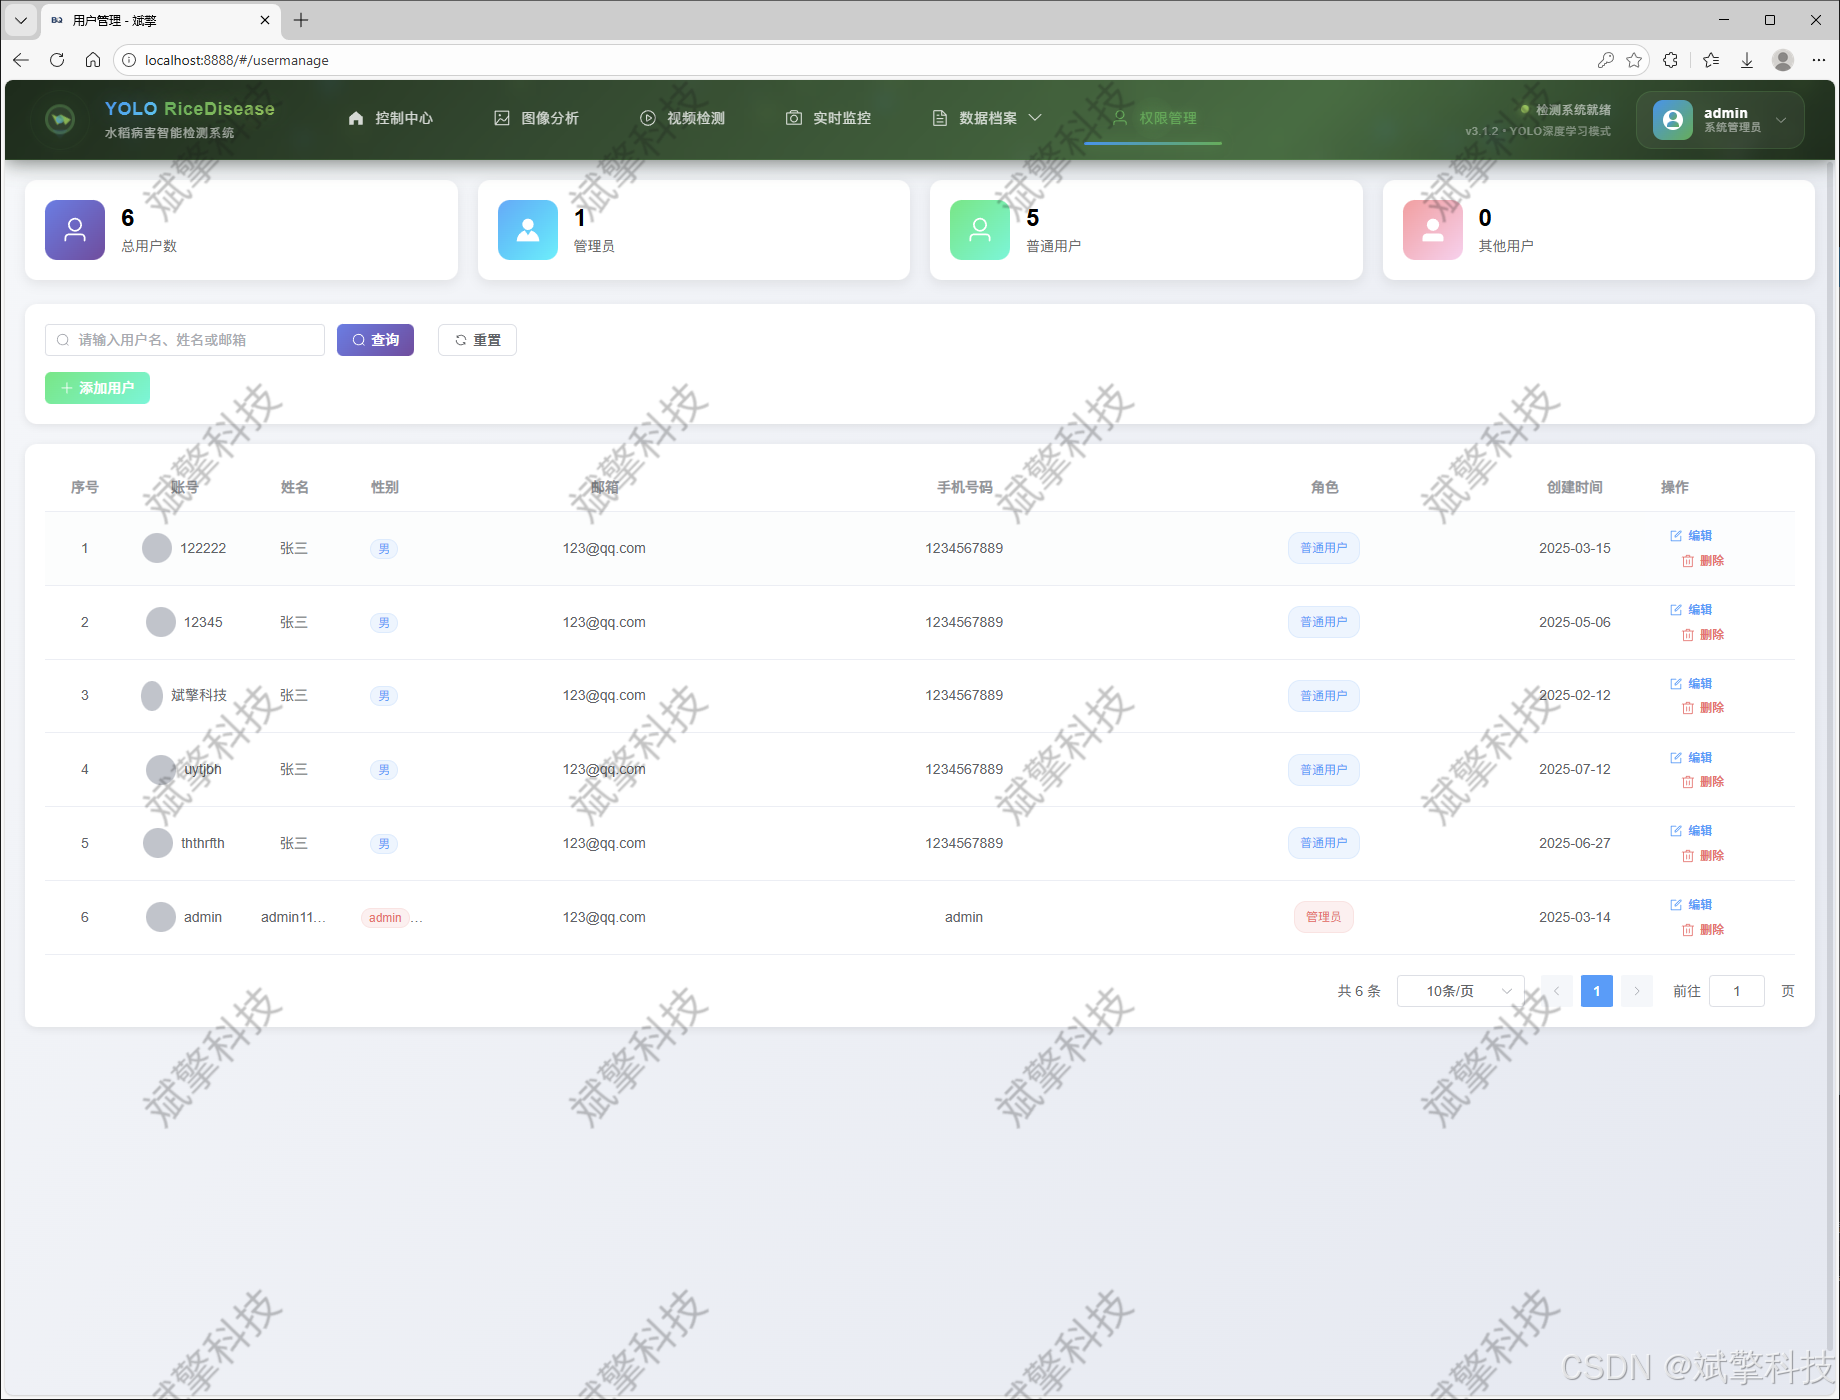Click the admin avatar icon in header
The width and height of the screenshot is (1840, 1400).
point(1672,120)
